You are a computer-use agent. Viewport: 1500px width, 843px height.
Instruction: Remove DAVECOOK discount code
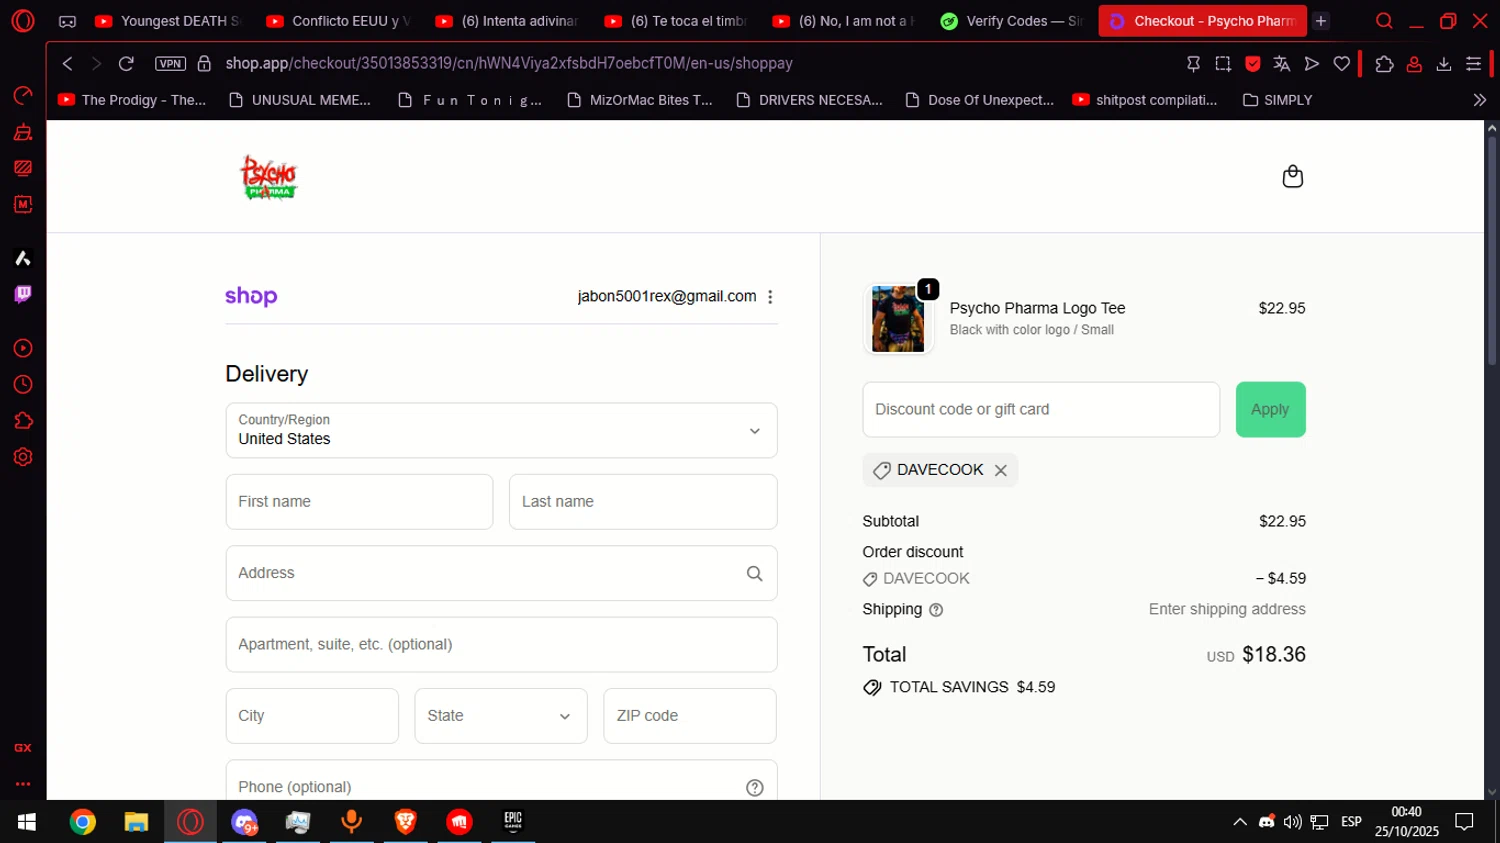point(1000,470)
